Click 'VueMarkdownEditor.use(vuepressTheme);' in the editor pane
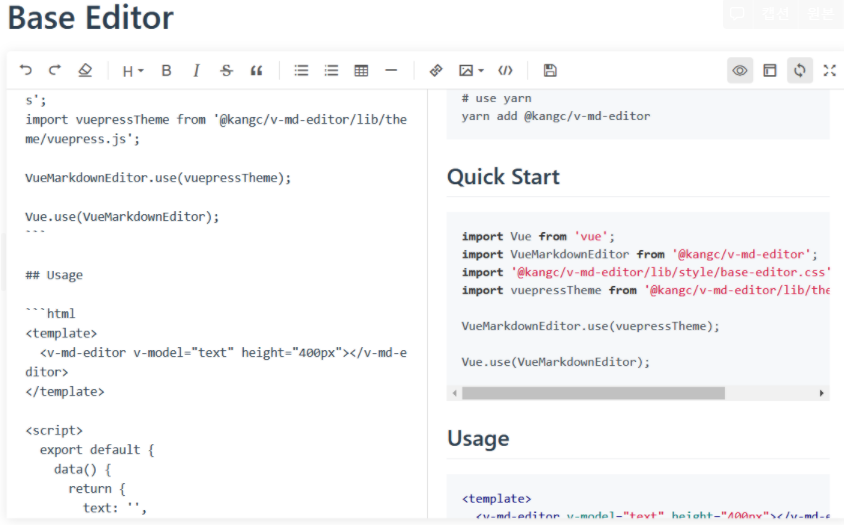 coord(158,178)
